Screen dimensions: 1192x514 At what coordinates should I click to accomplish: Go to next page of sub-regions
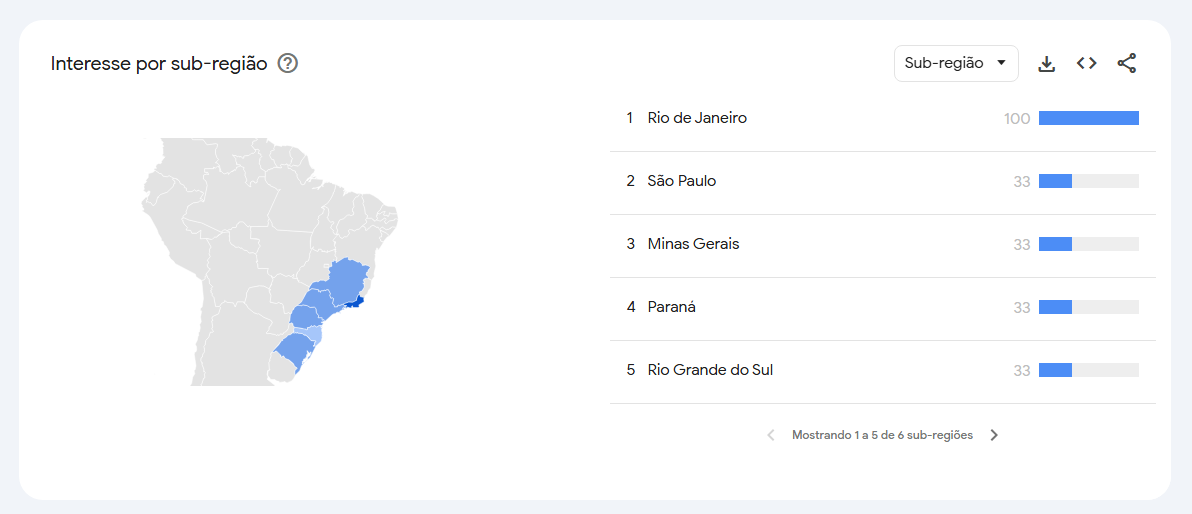[994, 436]
